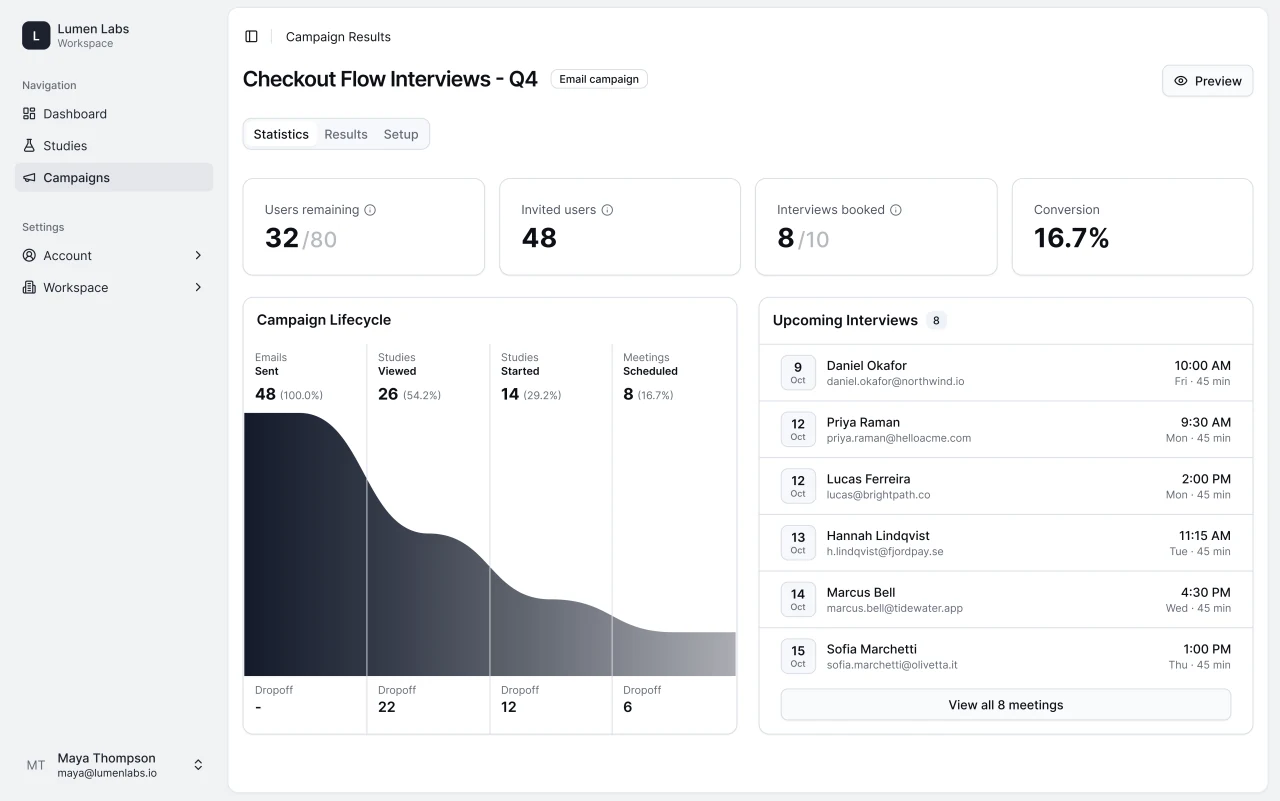Open Daniel Okafor's interview row
The width and height of the screenshot is (1280, 801).
(1006, 373)
